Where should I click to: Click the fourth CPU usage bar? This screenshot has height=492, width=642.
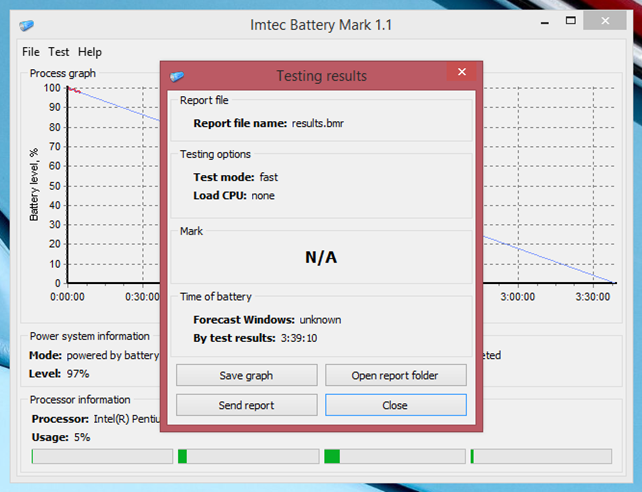(541, 456)
